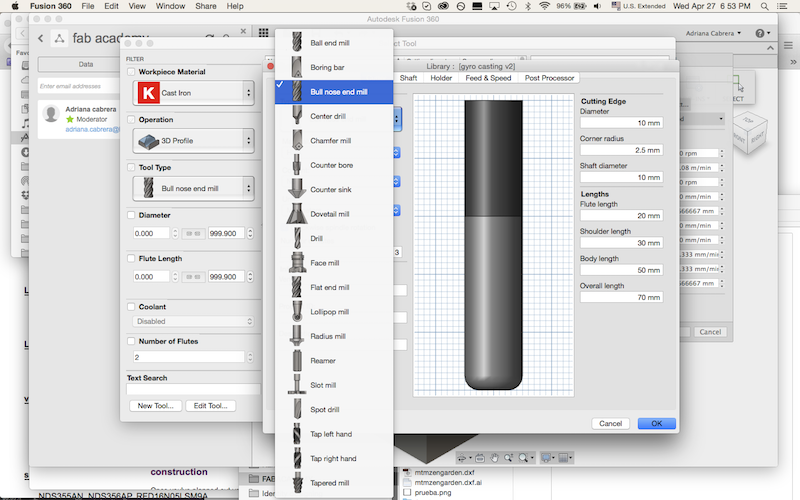Image resolution: width=800 pixels, height=500 pixels.
Task: Select Slot mill tool type
Action: tap(334, 385)
